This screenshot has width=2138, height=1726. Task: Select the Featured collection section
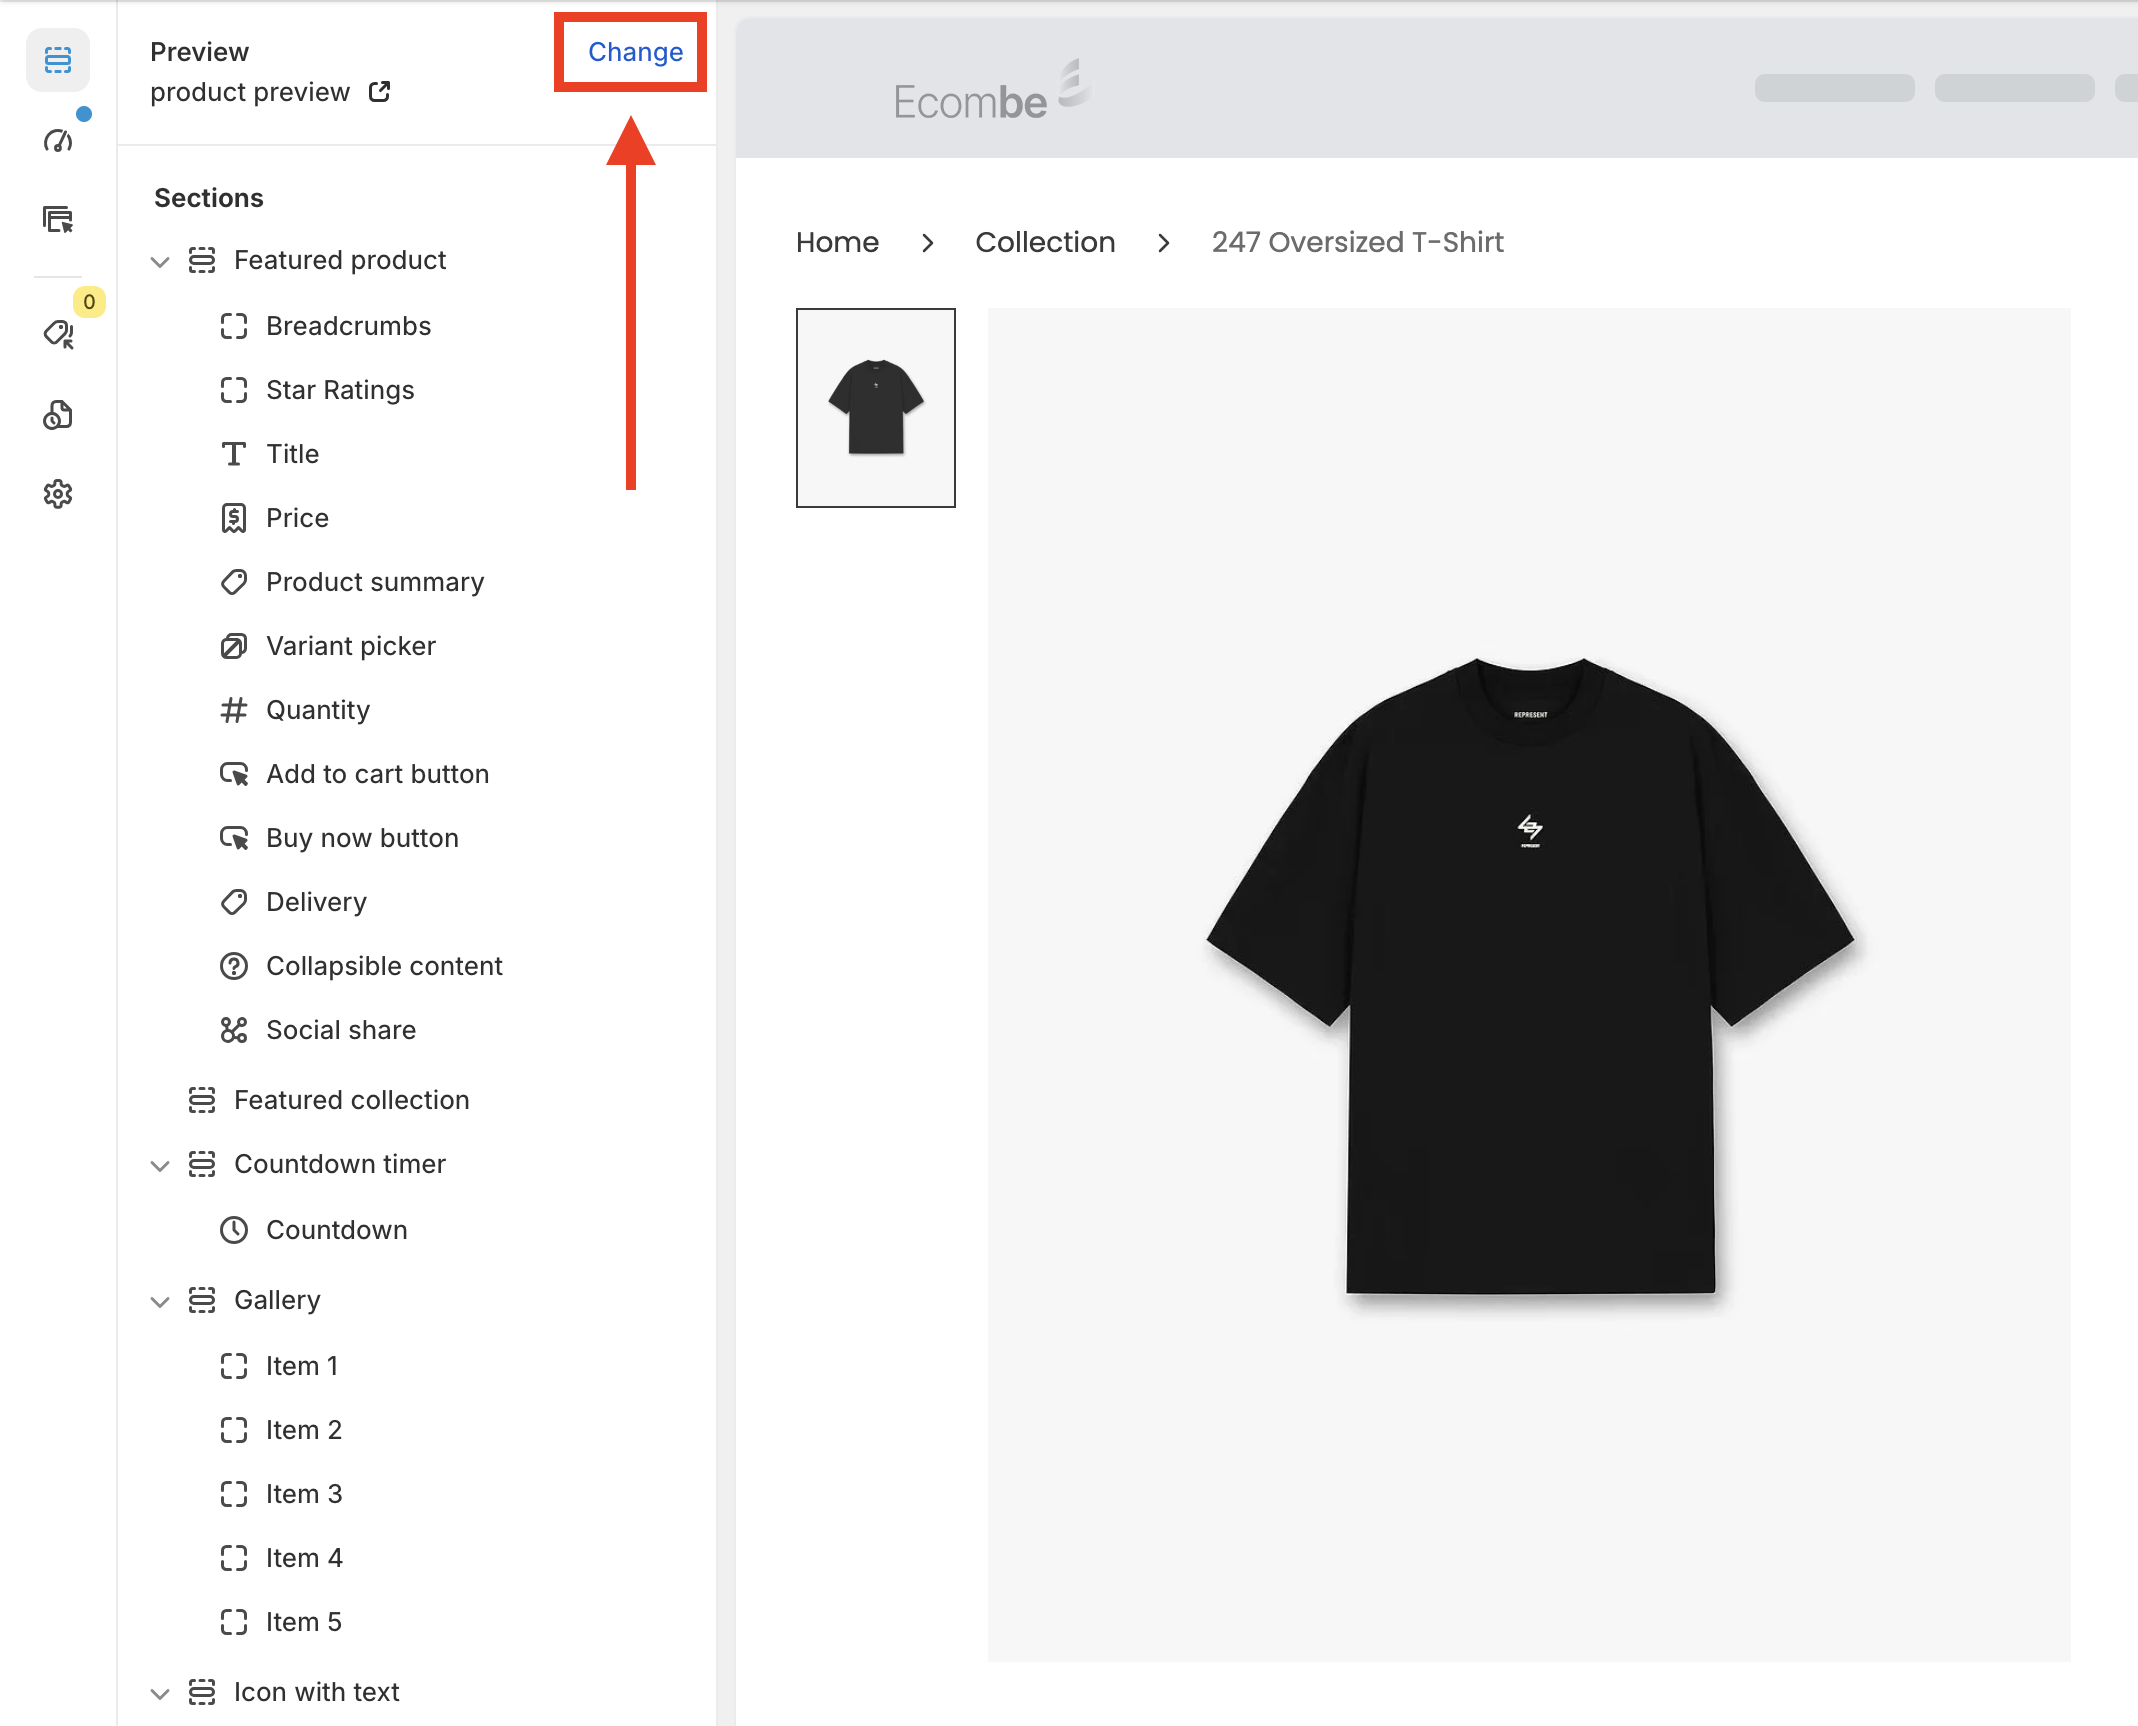(351, 1100)
